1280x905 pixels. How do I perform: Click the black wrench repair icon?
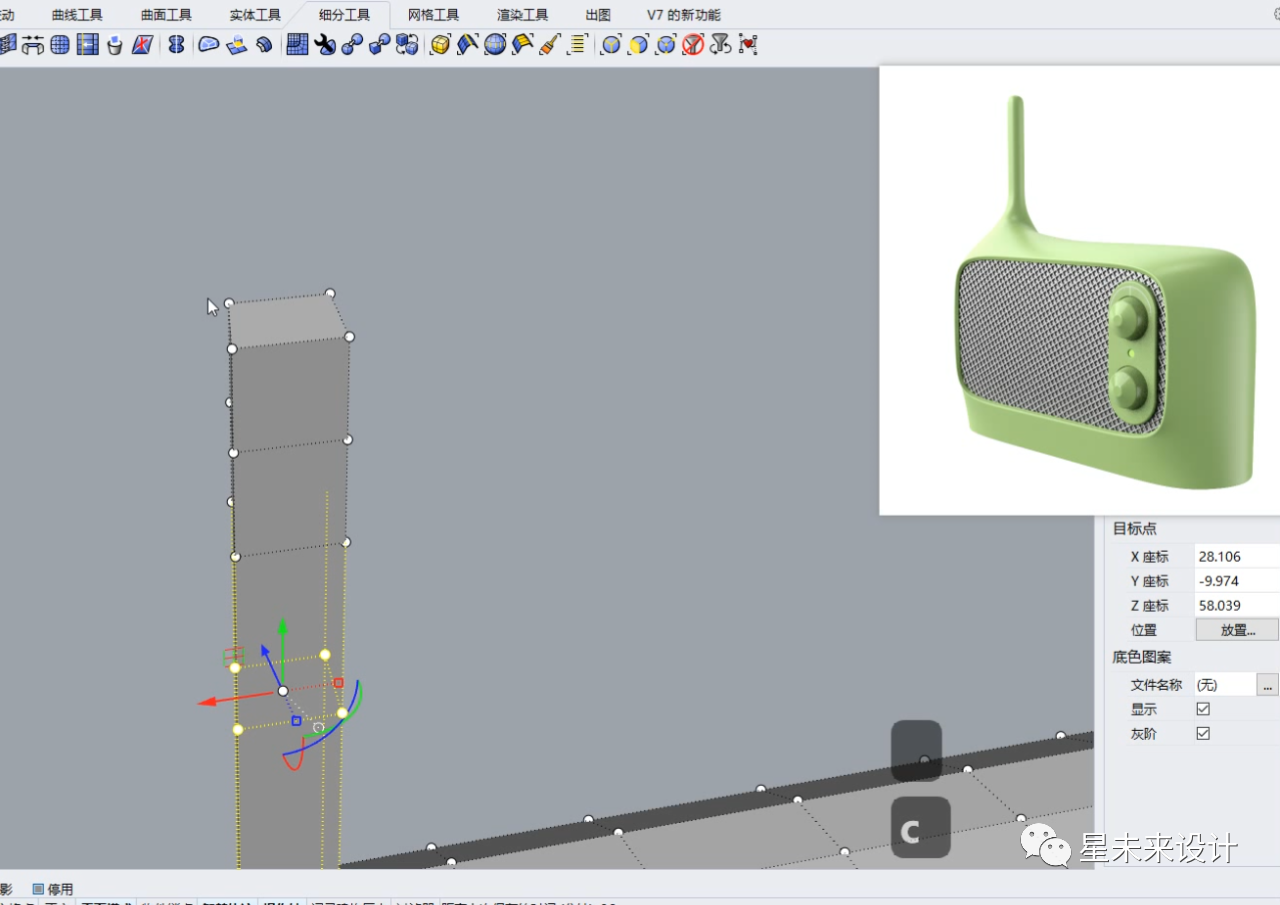tap(324, 44)
